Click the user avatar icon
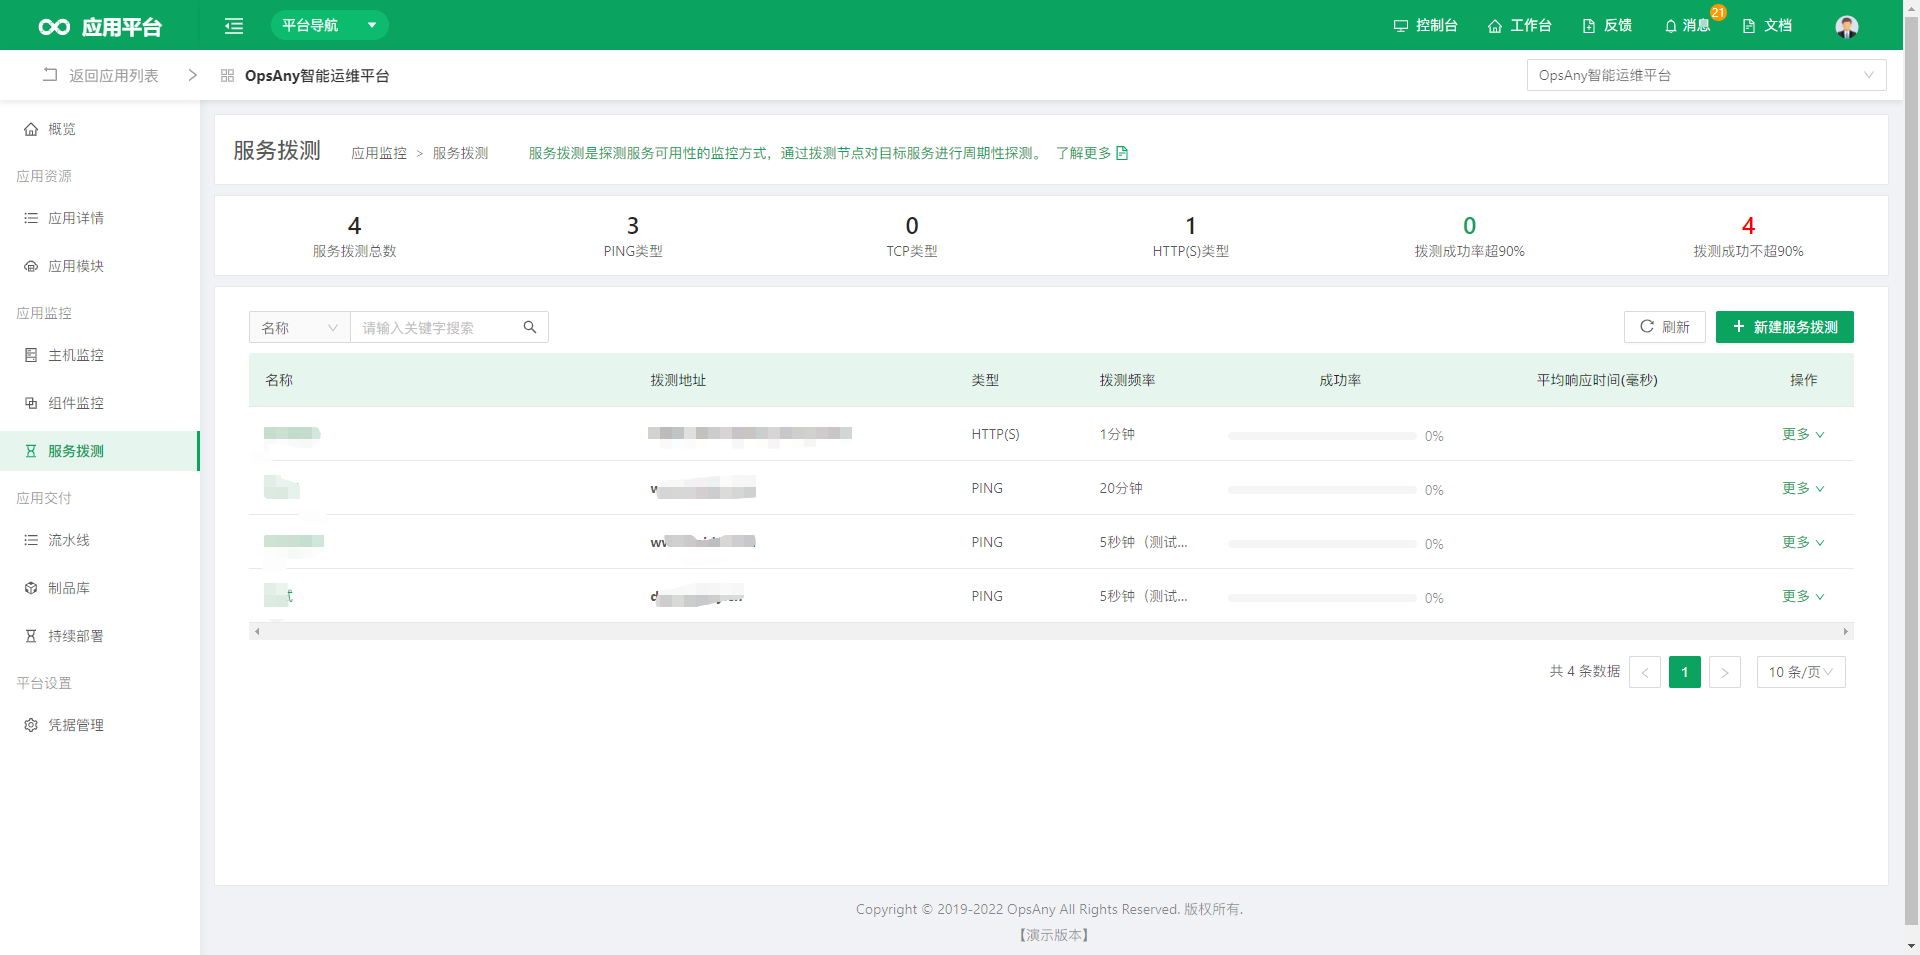 click(1847, 26)
